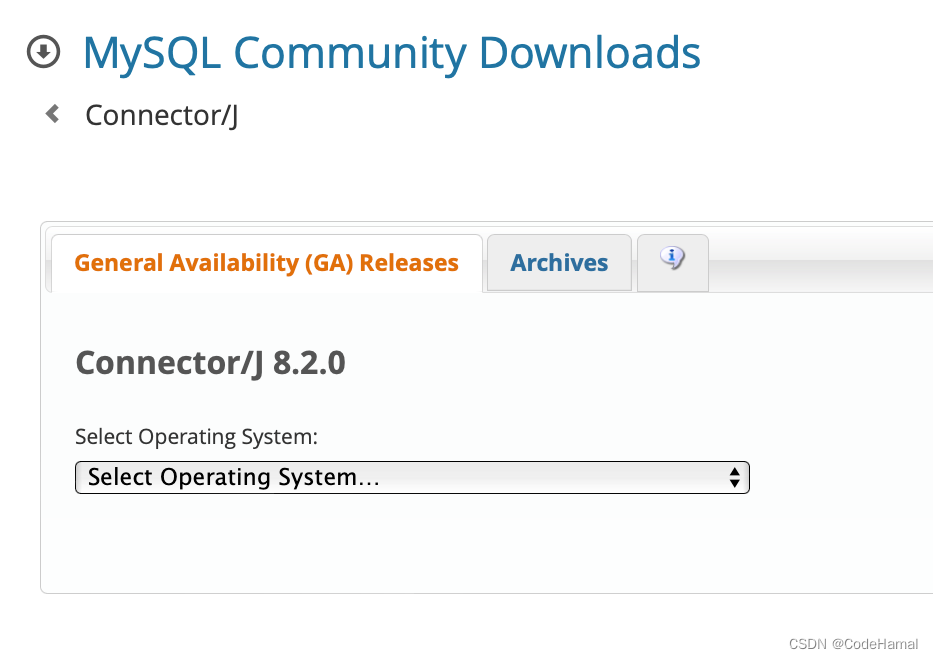Click the circular download arrow icon

tap(43, 52)
